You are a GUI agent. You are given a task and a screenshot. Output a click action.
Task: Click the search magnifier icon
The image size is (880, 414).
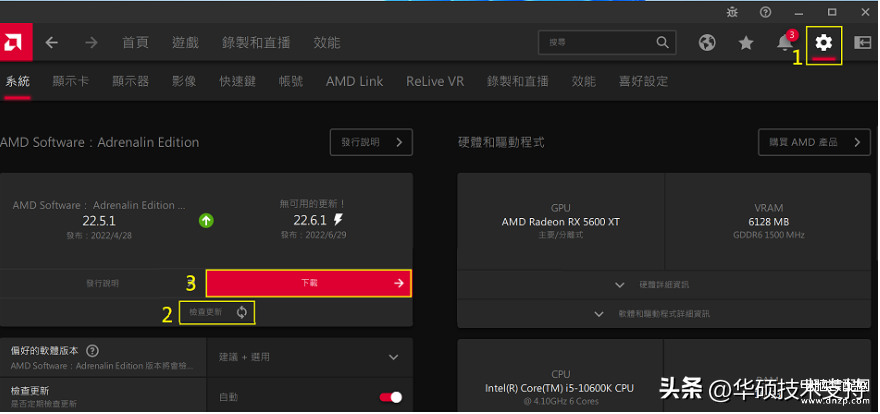tap(662, 42)
